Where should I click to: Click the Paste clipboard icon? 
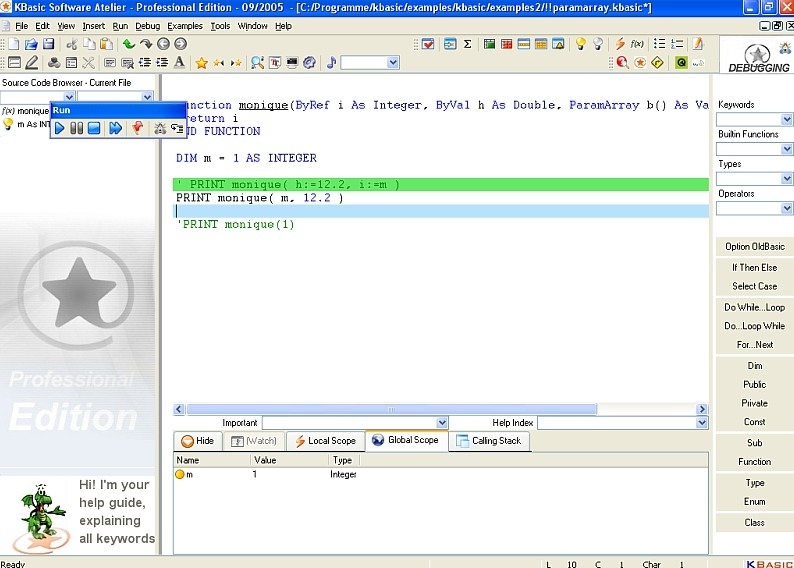point(106,44)
